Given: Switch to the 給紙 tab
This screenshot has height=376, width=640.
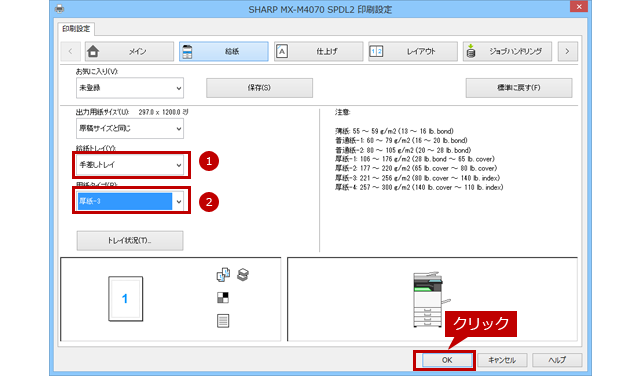Looking at the screenshot, I should [x=224, y=51].
